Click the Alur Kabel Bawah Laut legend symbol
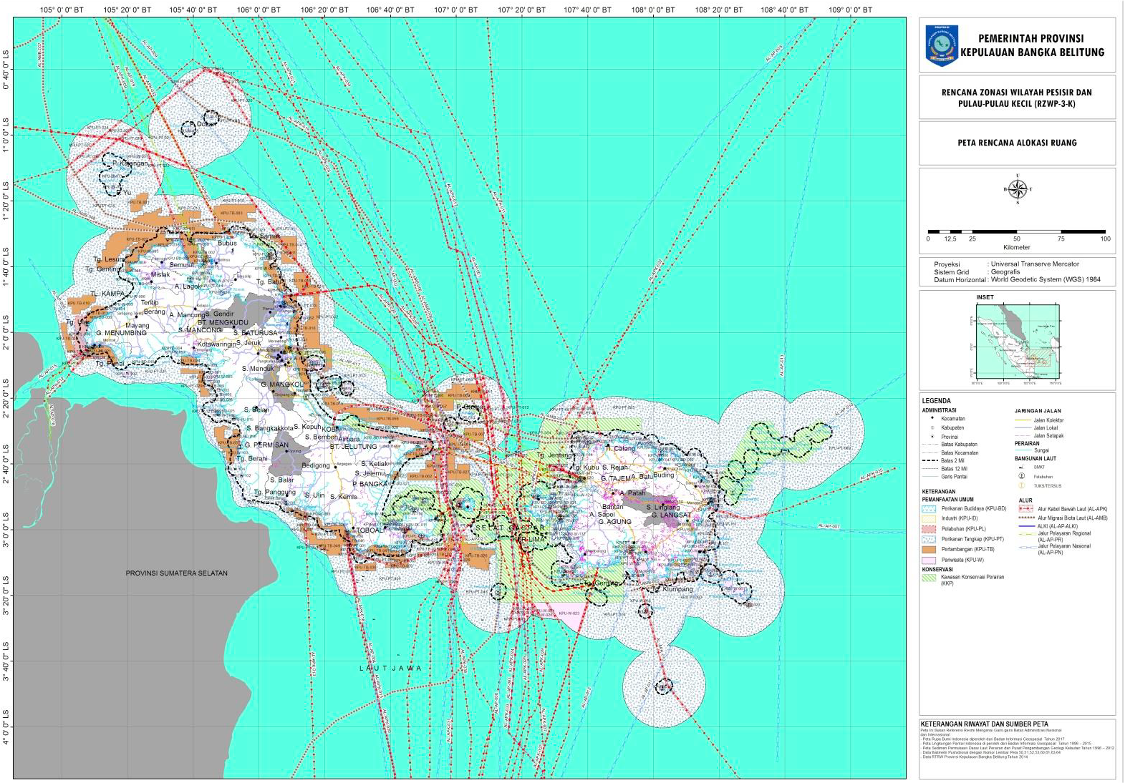 point(1025,510)
